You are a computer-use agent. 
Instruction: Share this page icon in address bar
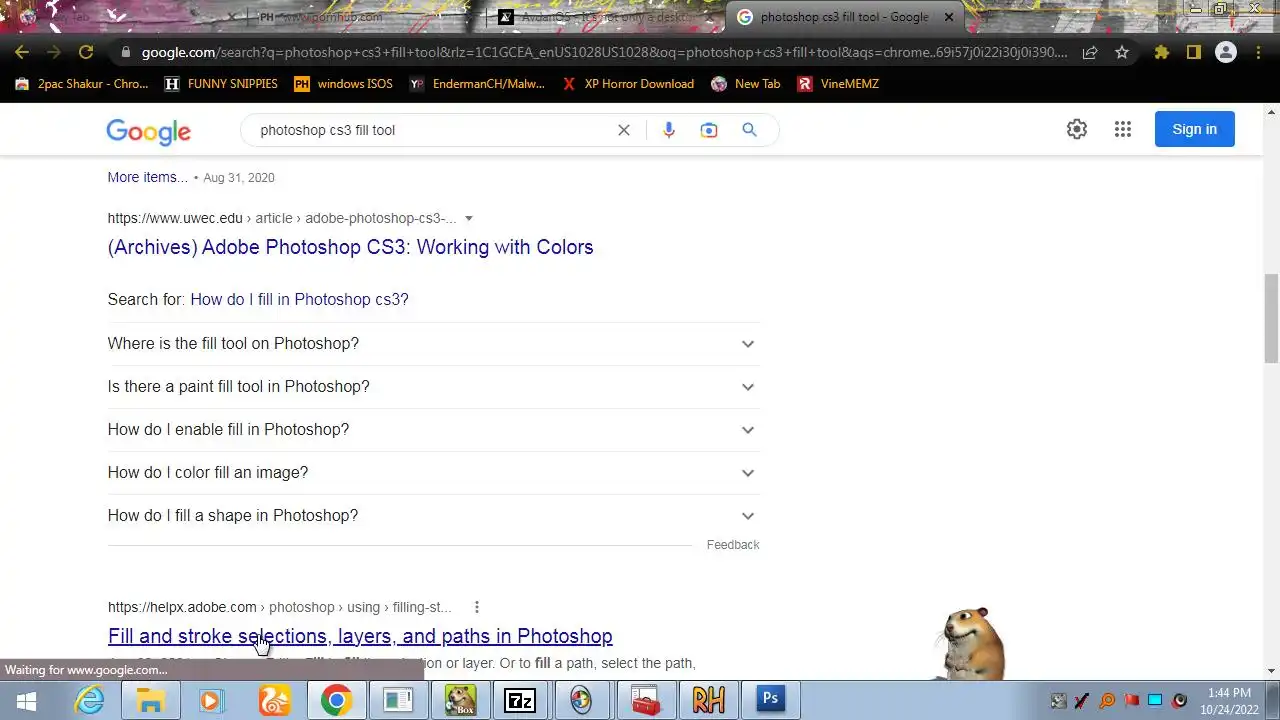coord(1090,52)
